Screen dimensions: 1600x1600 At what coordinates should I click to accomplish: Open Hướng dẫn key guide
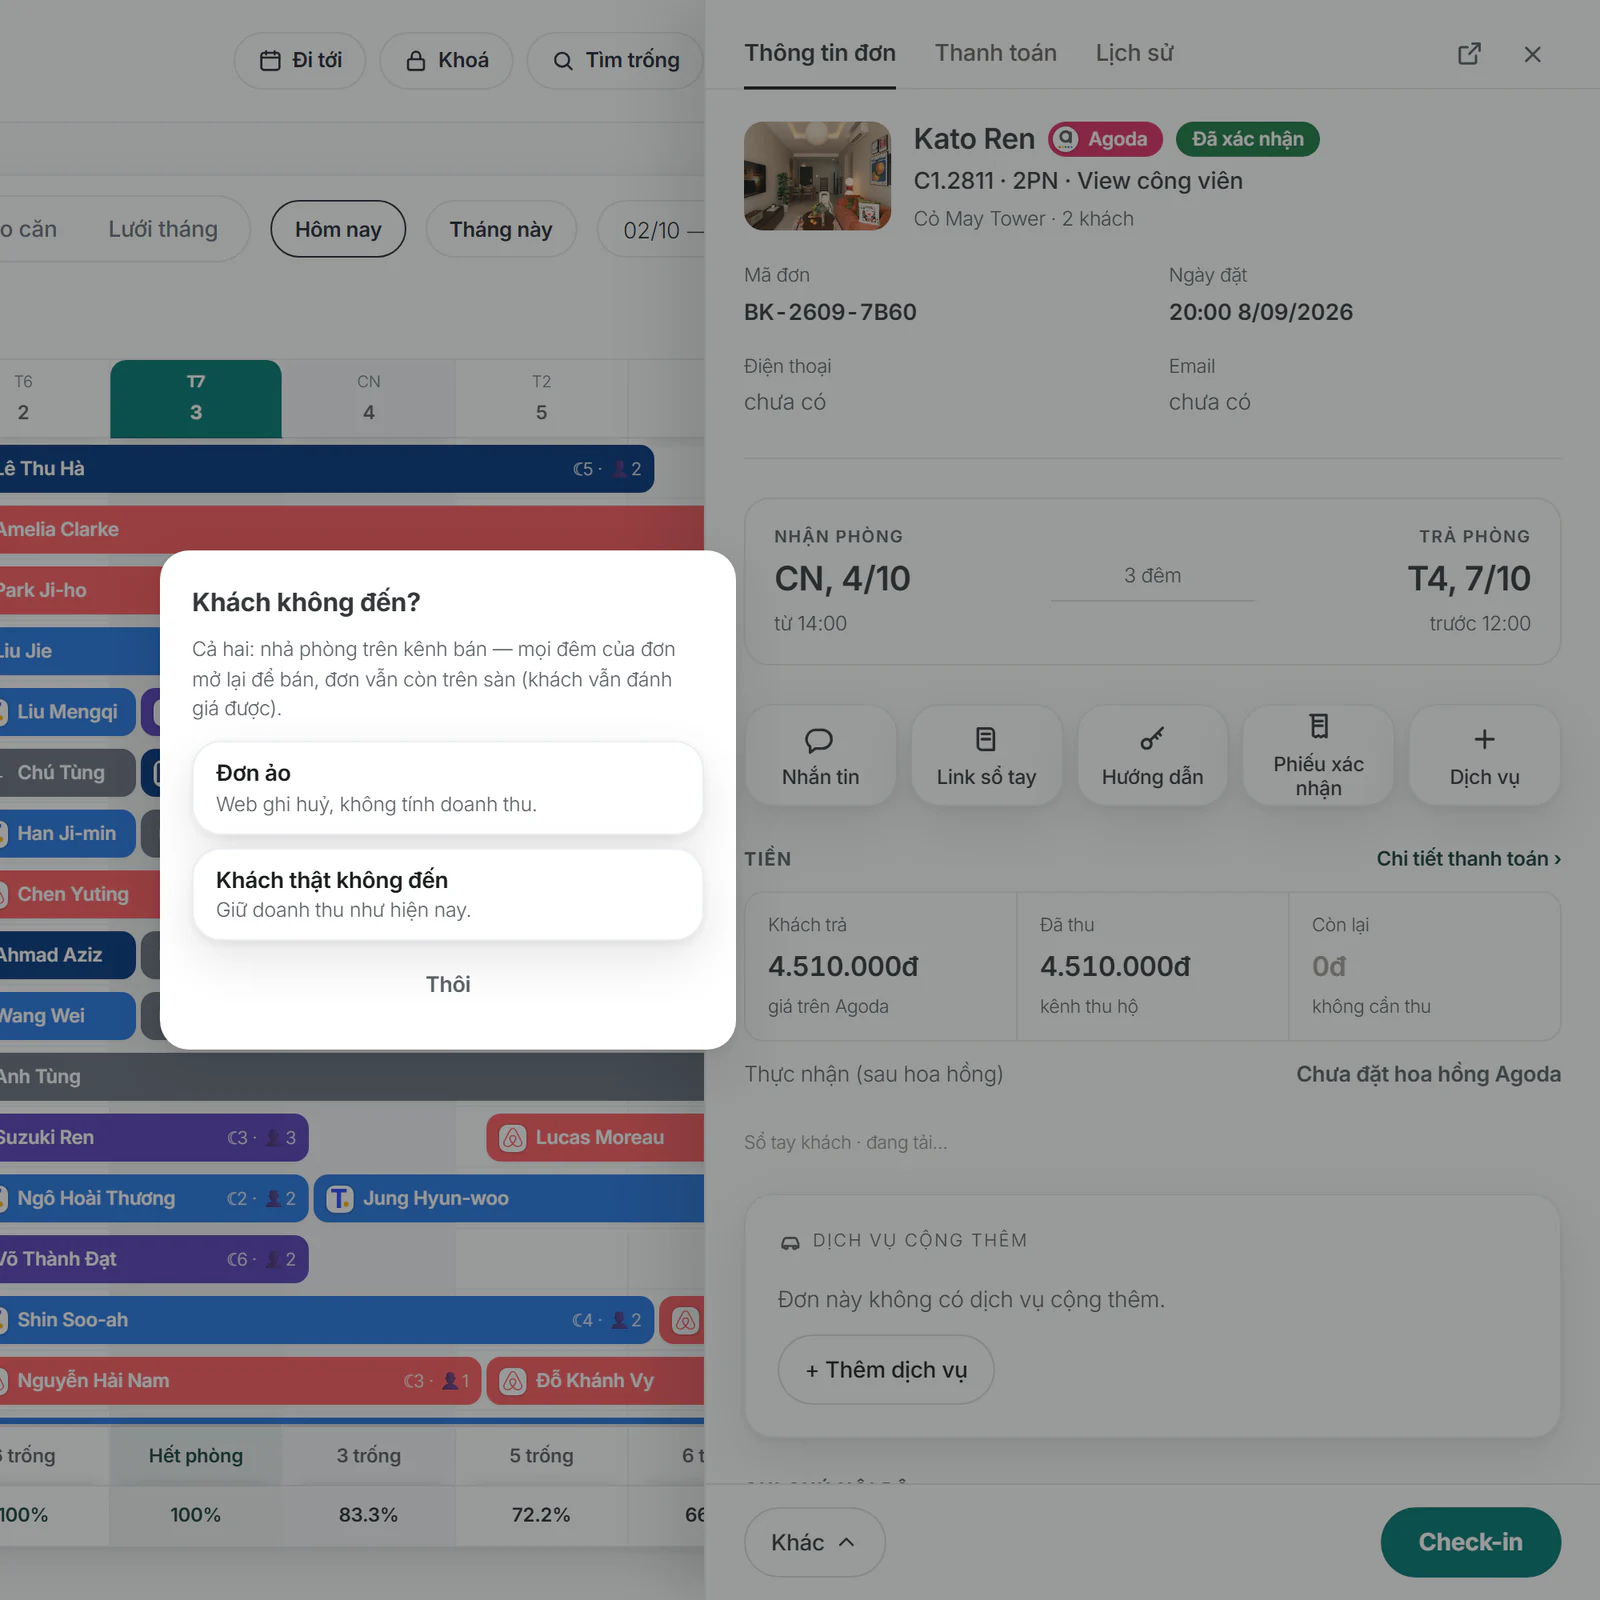[1152, 756]
